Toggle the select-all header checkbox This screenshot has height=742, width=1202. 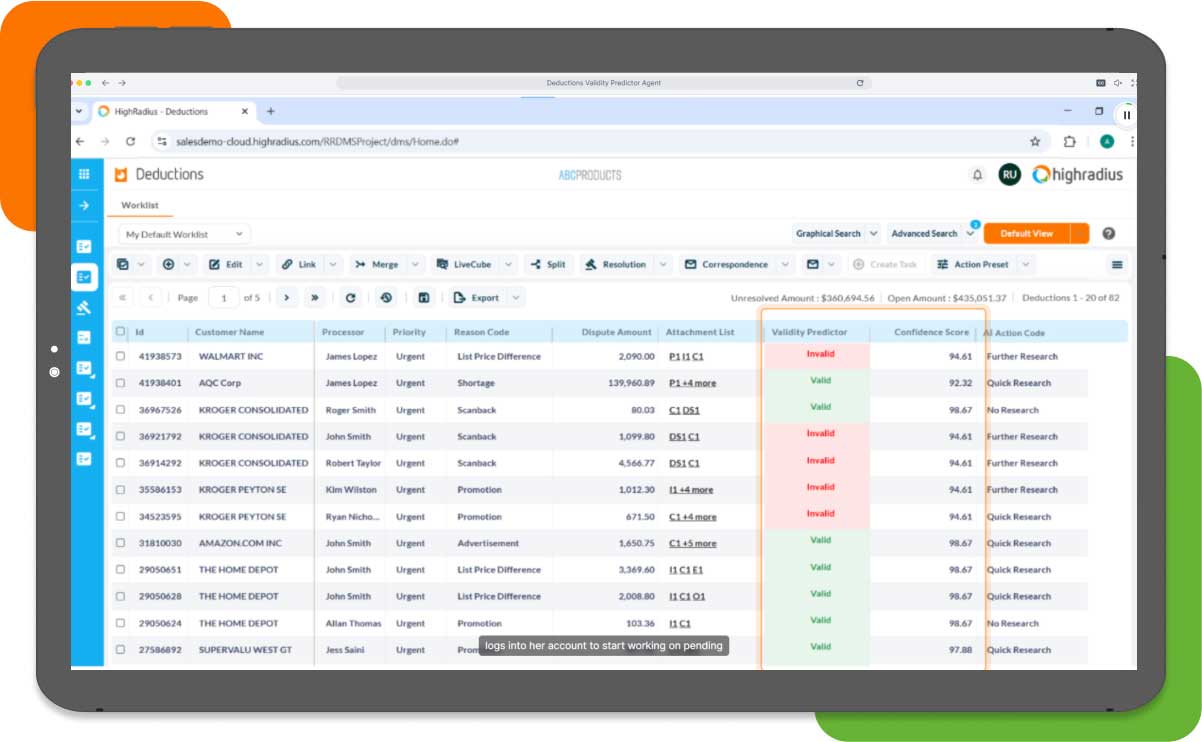120,332
